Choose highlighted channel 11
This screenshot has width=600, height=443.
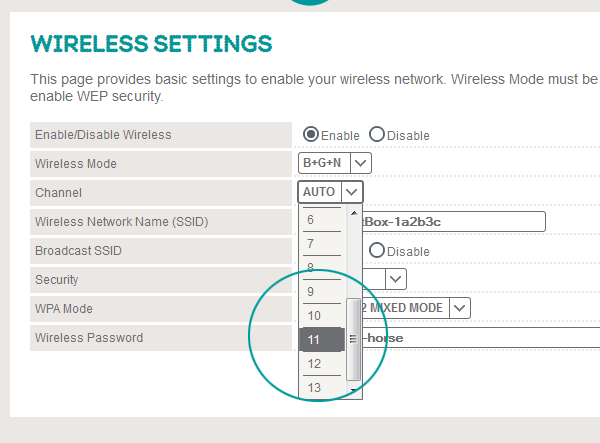click(x=322, y=339)
